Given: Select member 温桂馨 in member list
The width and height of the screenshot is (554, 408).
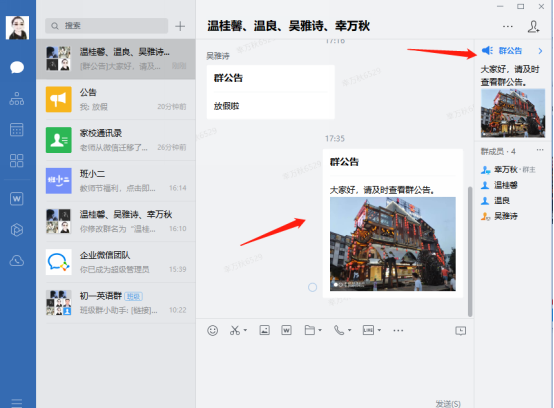Looking at the screenshot, I should [499, 185].
